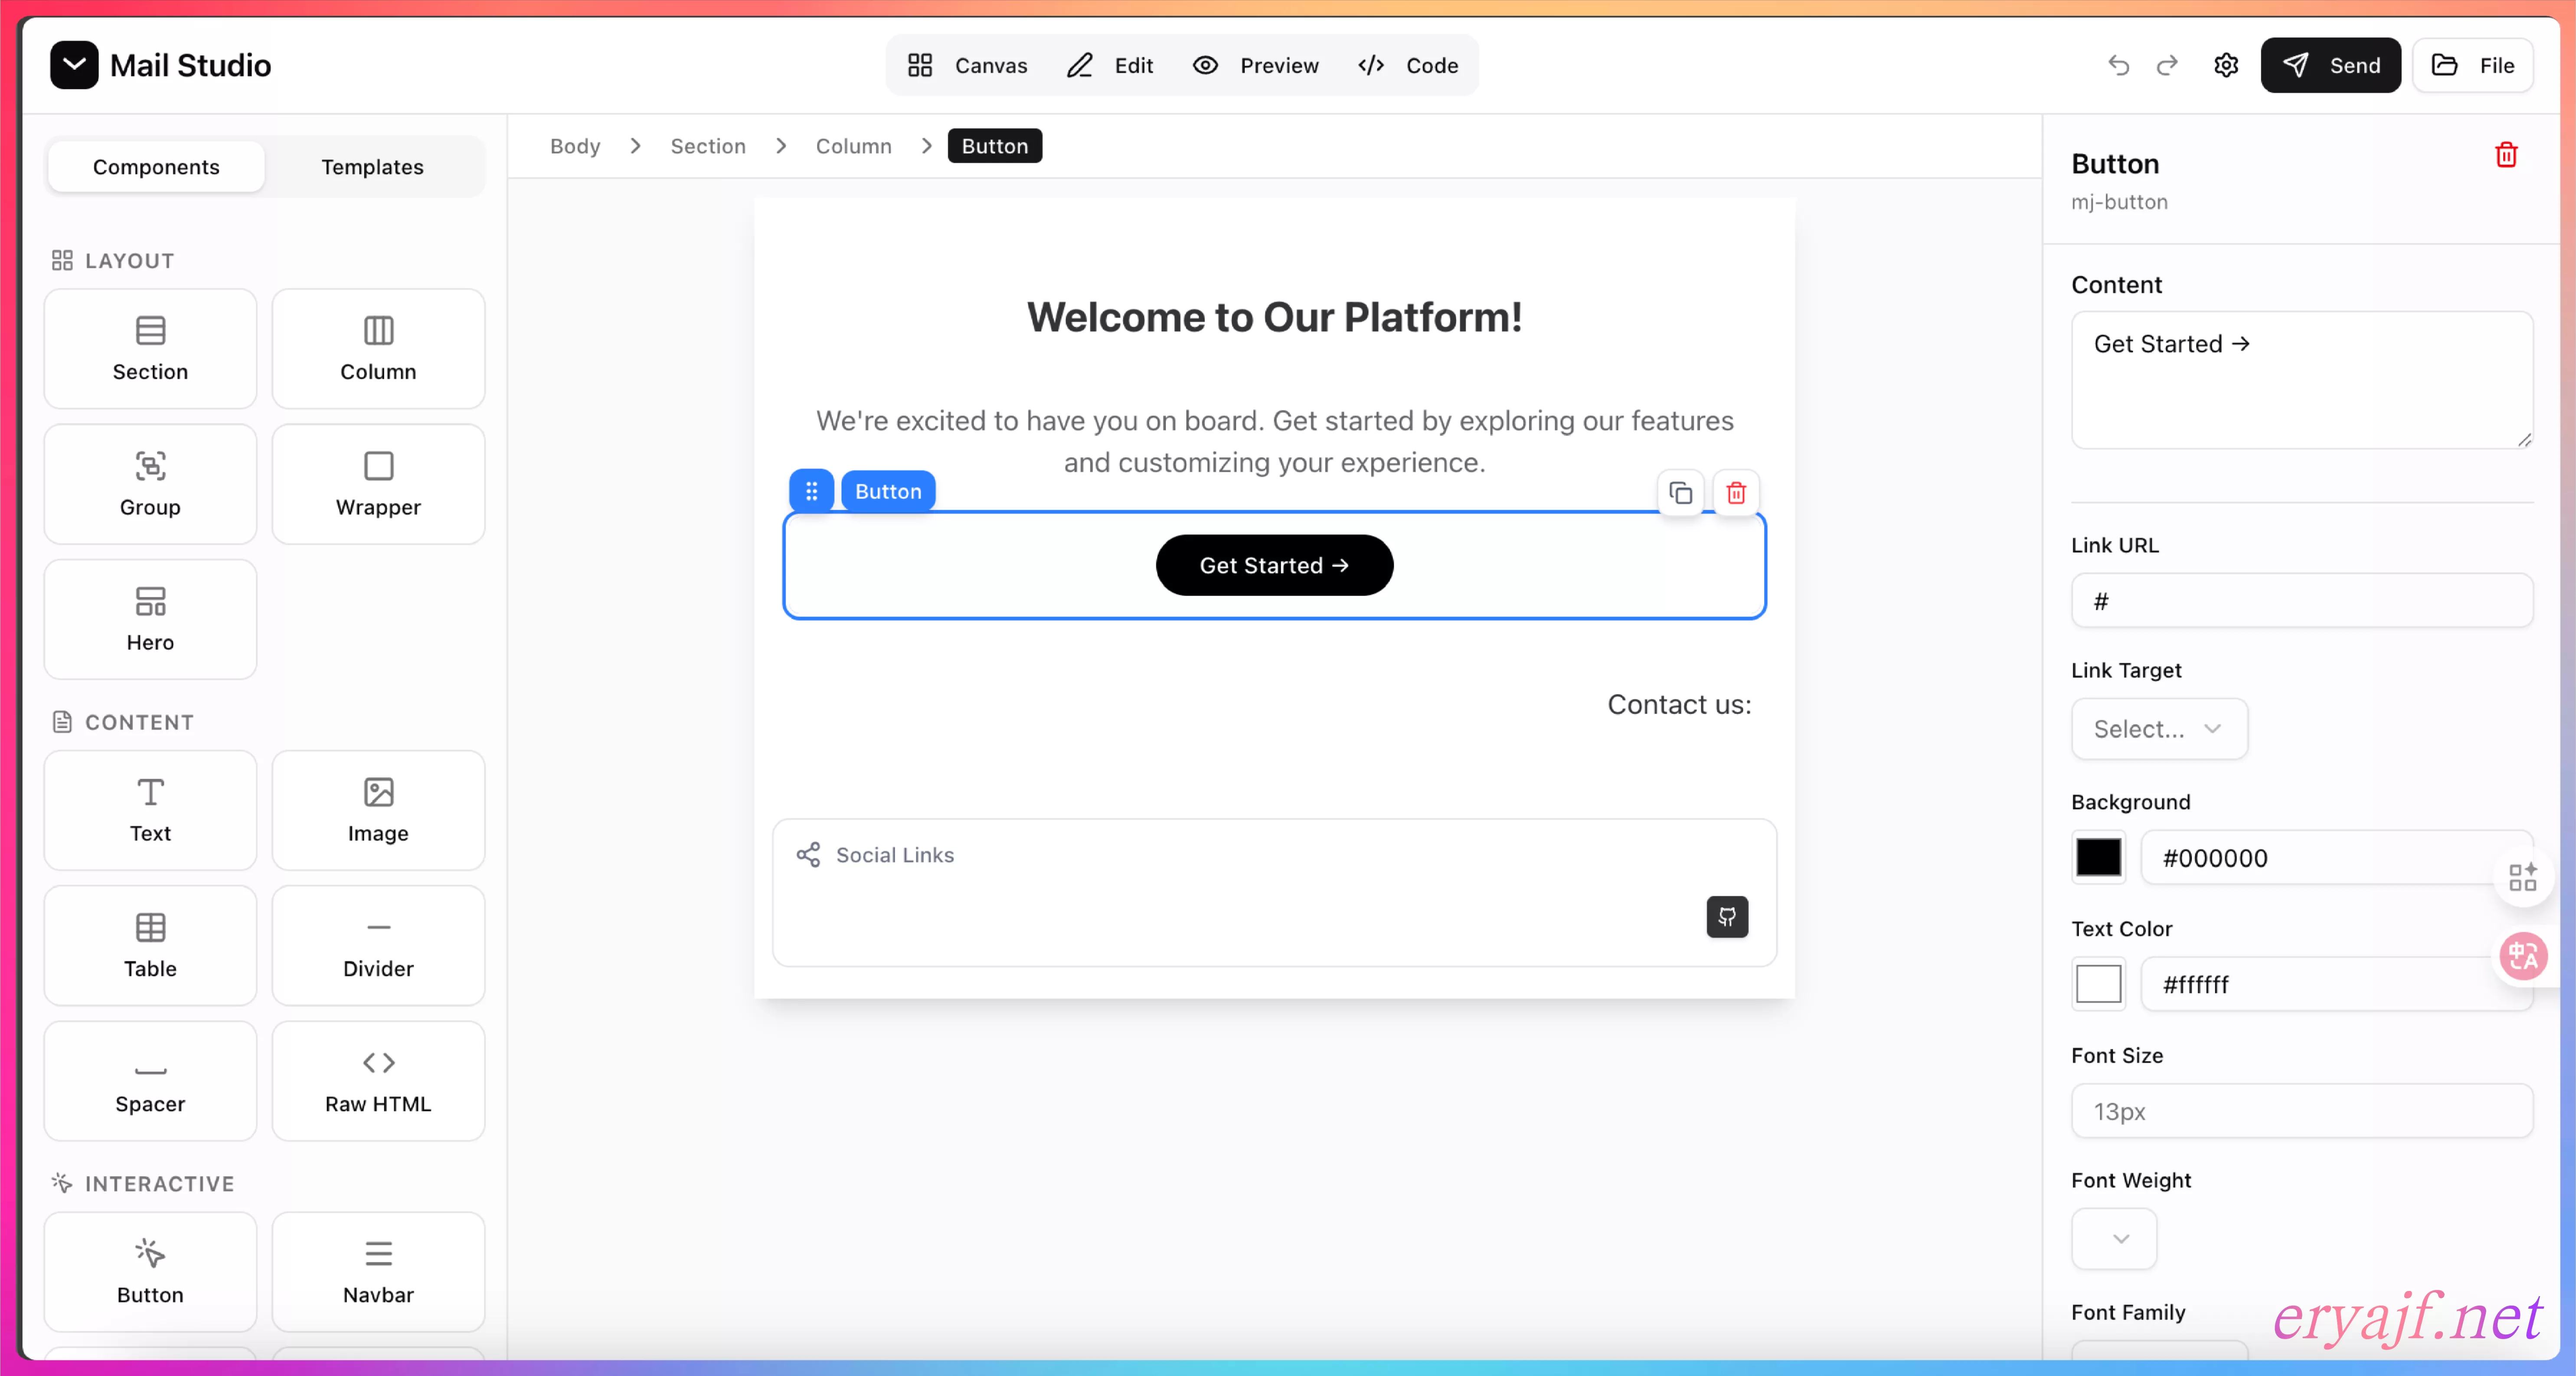Click the Send button
The width and height of the screenshot is (2576, 1376).
(2330, 65)
